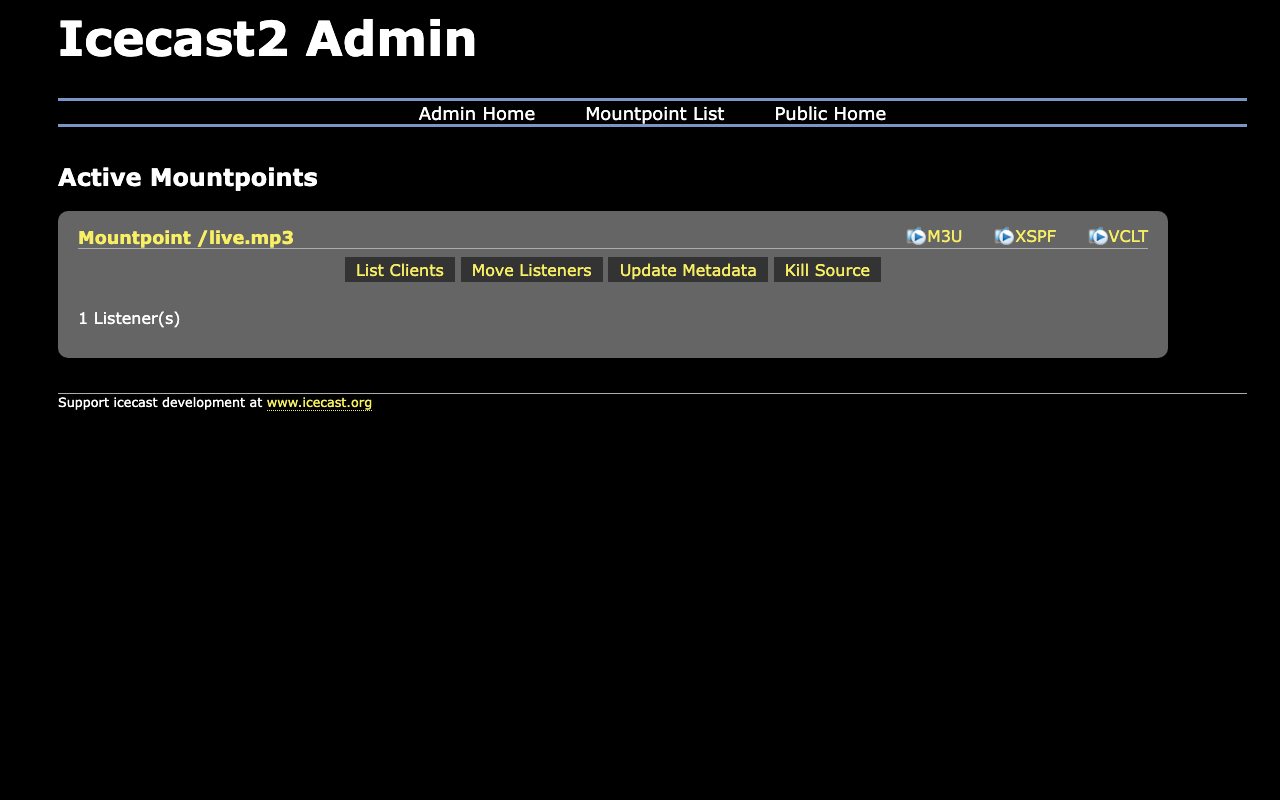
Task: Open the M3U playlist link
Action: coord(944,237)
